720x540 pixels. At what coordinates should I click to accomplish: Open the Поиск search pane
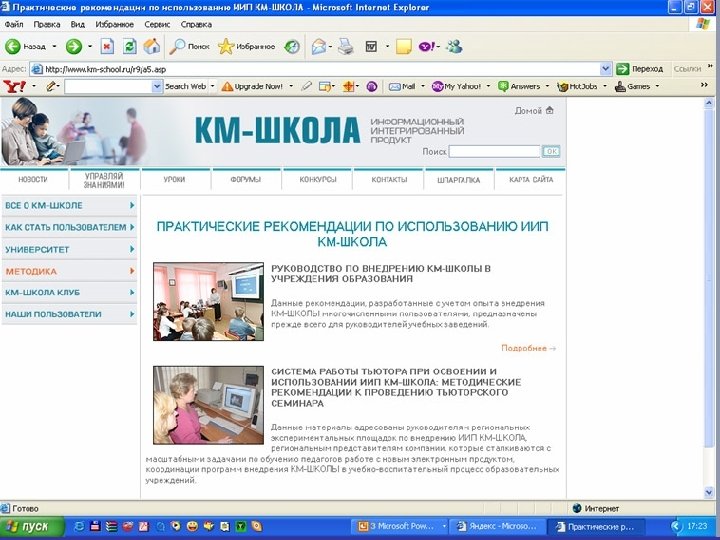189,46
